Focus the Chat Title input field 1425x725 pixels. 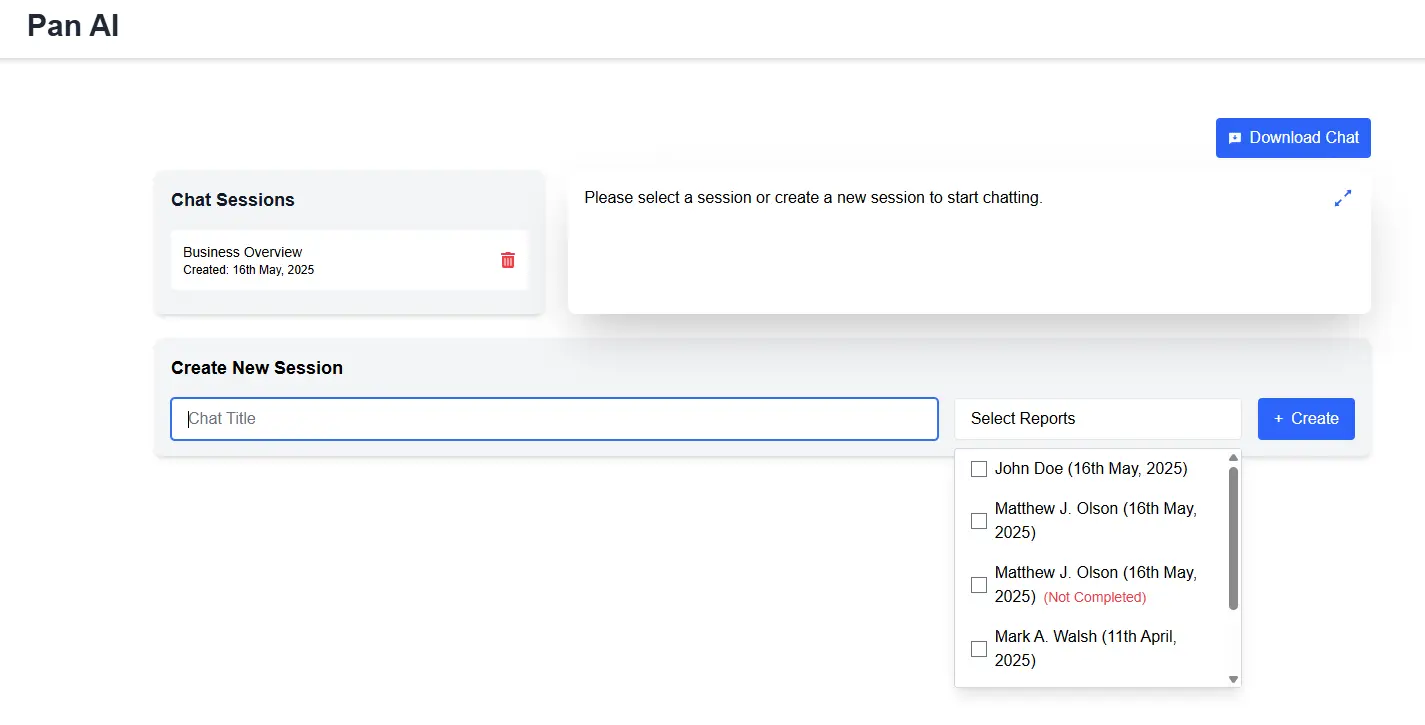click(x=554, y=419)
